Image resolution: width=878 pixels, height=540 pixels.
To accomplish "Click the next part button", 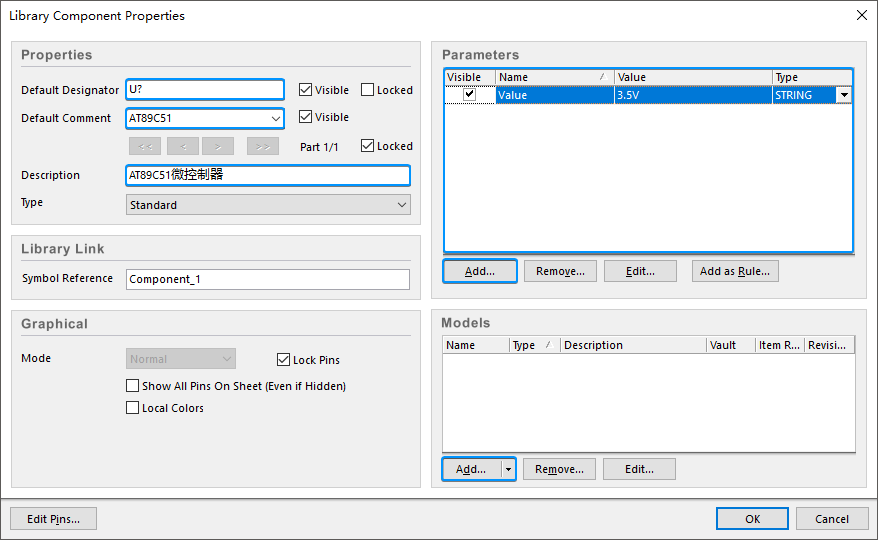I will (218, 146).
